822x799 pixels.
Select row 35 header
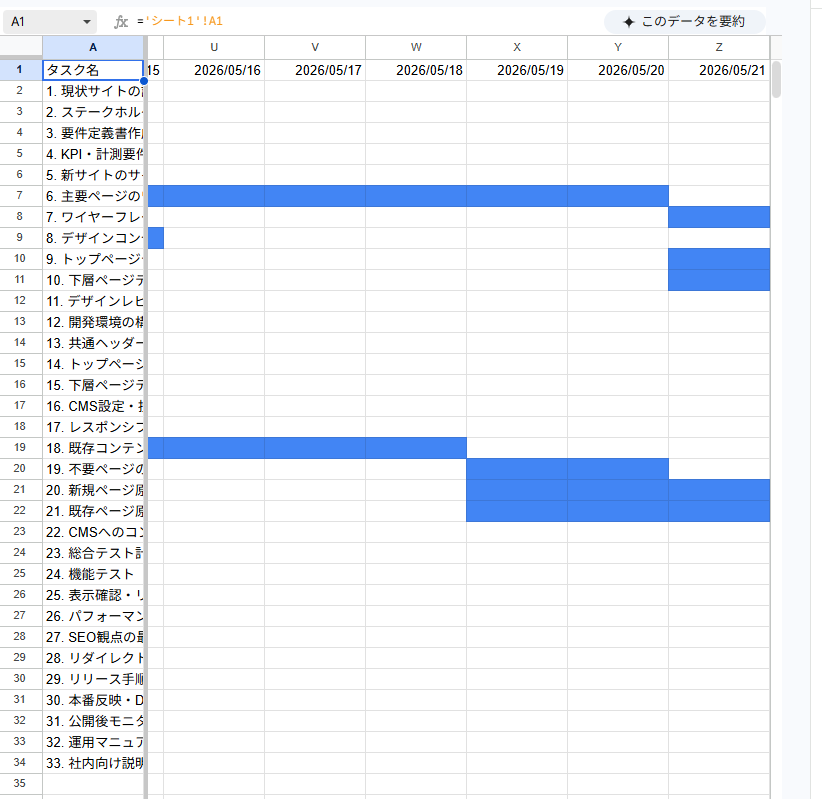pos(20,783)
